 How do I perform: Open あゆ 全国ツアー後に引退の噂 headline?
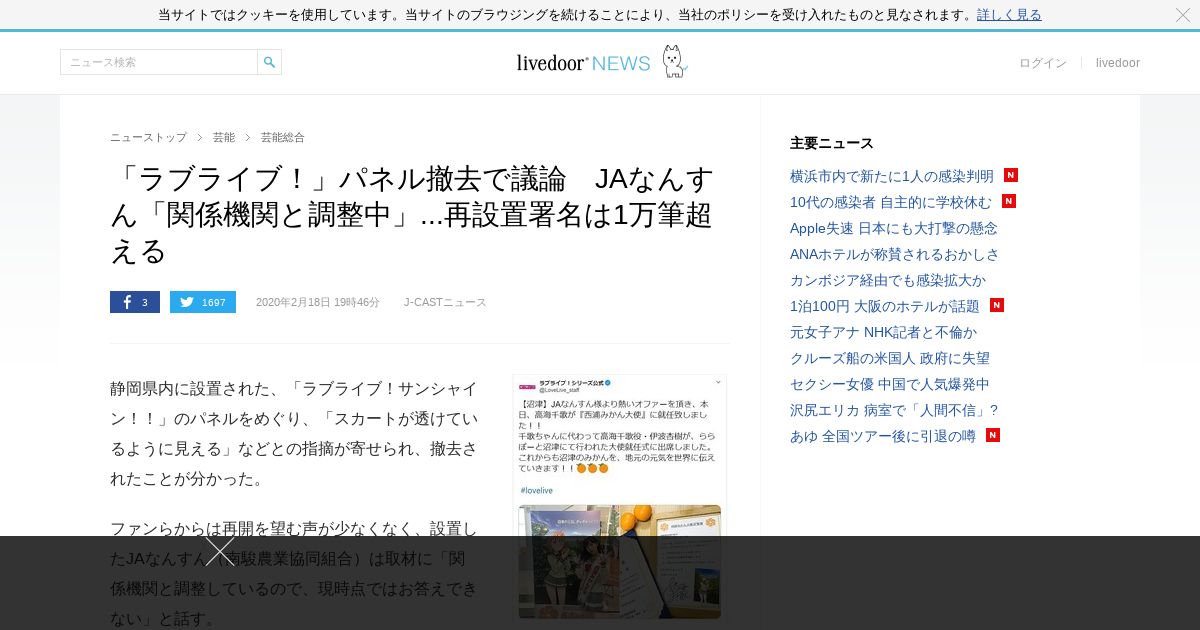pos(883,436)
